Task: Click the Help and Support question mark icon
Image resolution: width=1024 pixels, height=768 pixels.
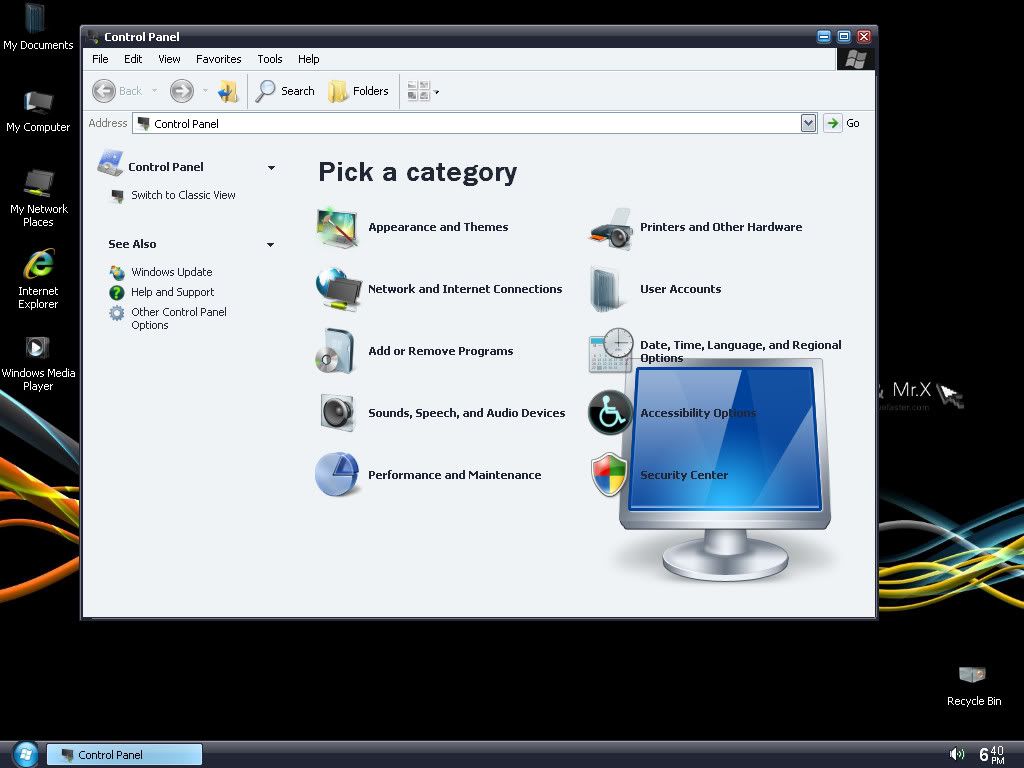Action: point(117,293)
